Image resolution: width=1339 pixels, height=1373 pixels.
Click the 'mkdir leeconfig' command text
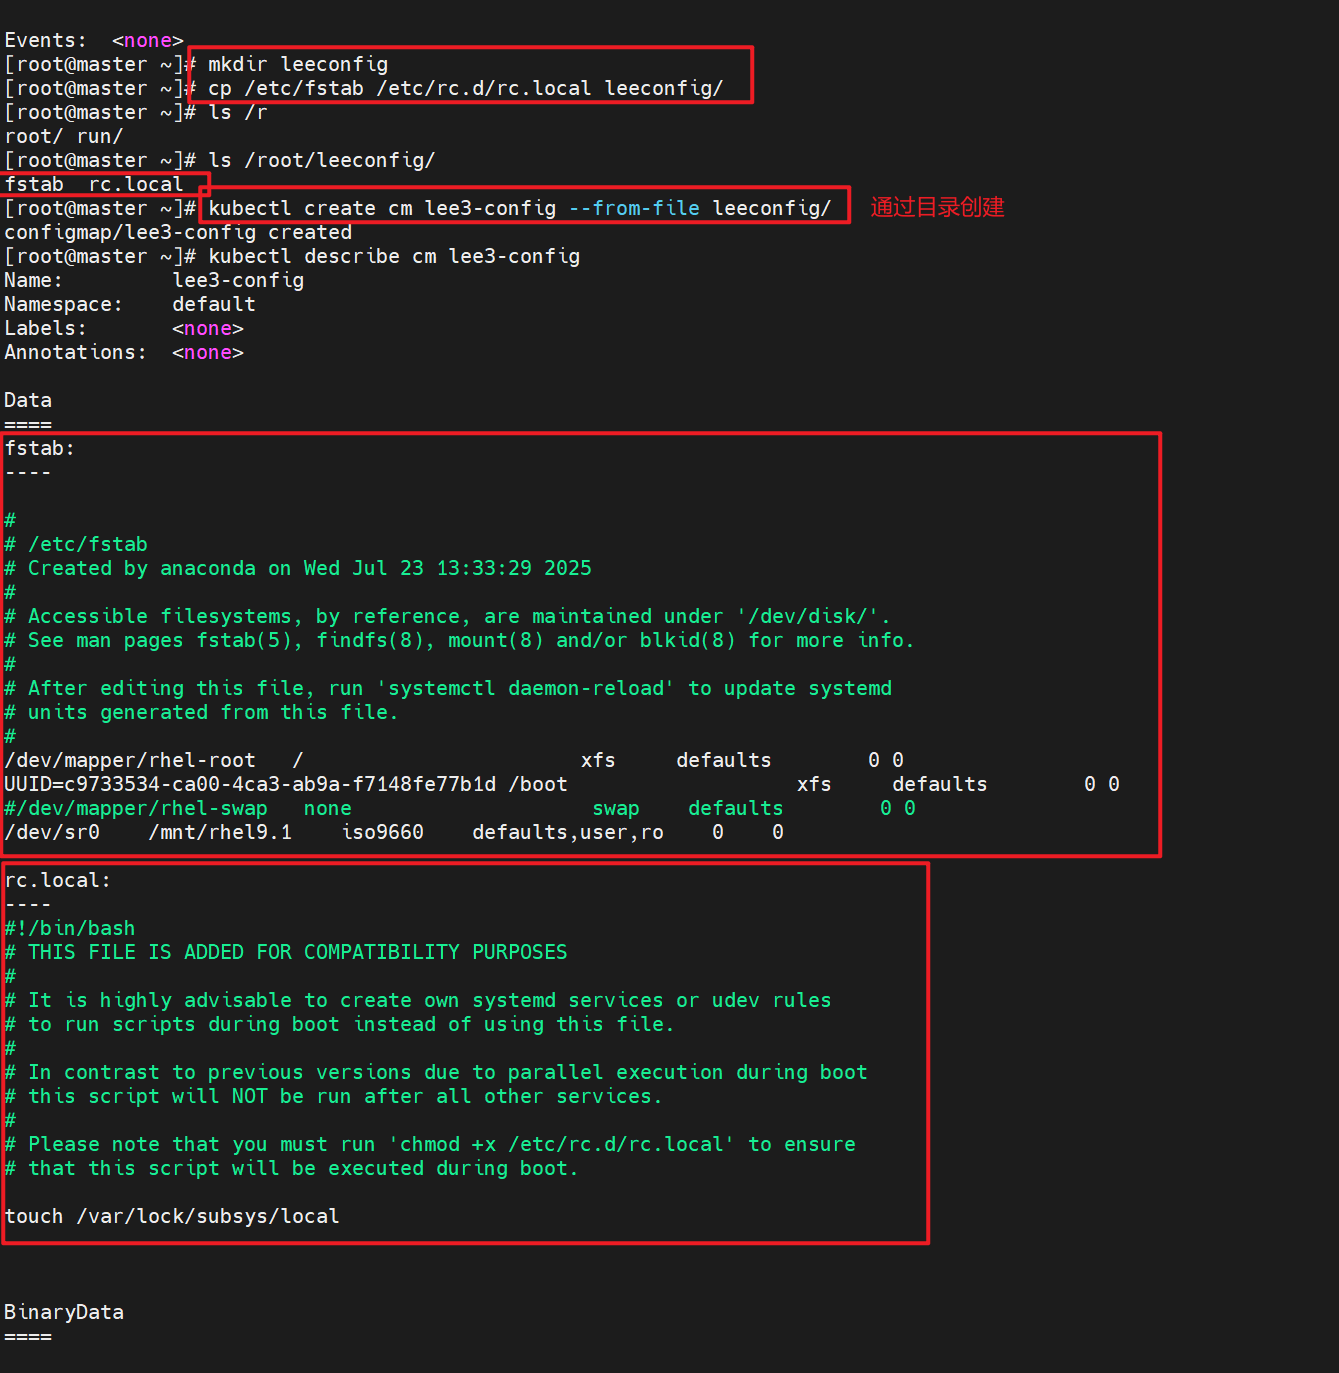tap(298, 64)
